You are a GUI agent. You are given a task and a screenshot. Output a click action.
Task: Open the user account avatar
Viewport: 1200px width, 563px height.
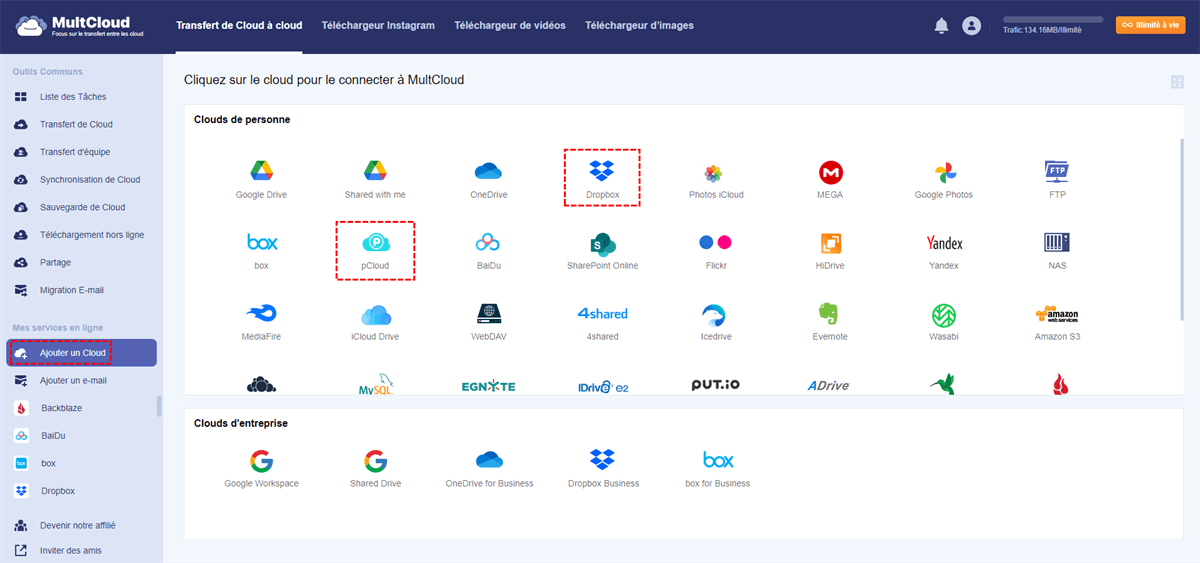(x=971, y=26)
